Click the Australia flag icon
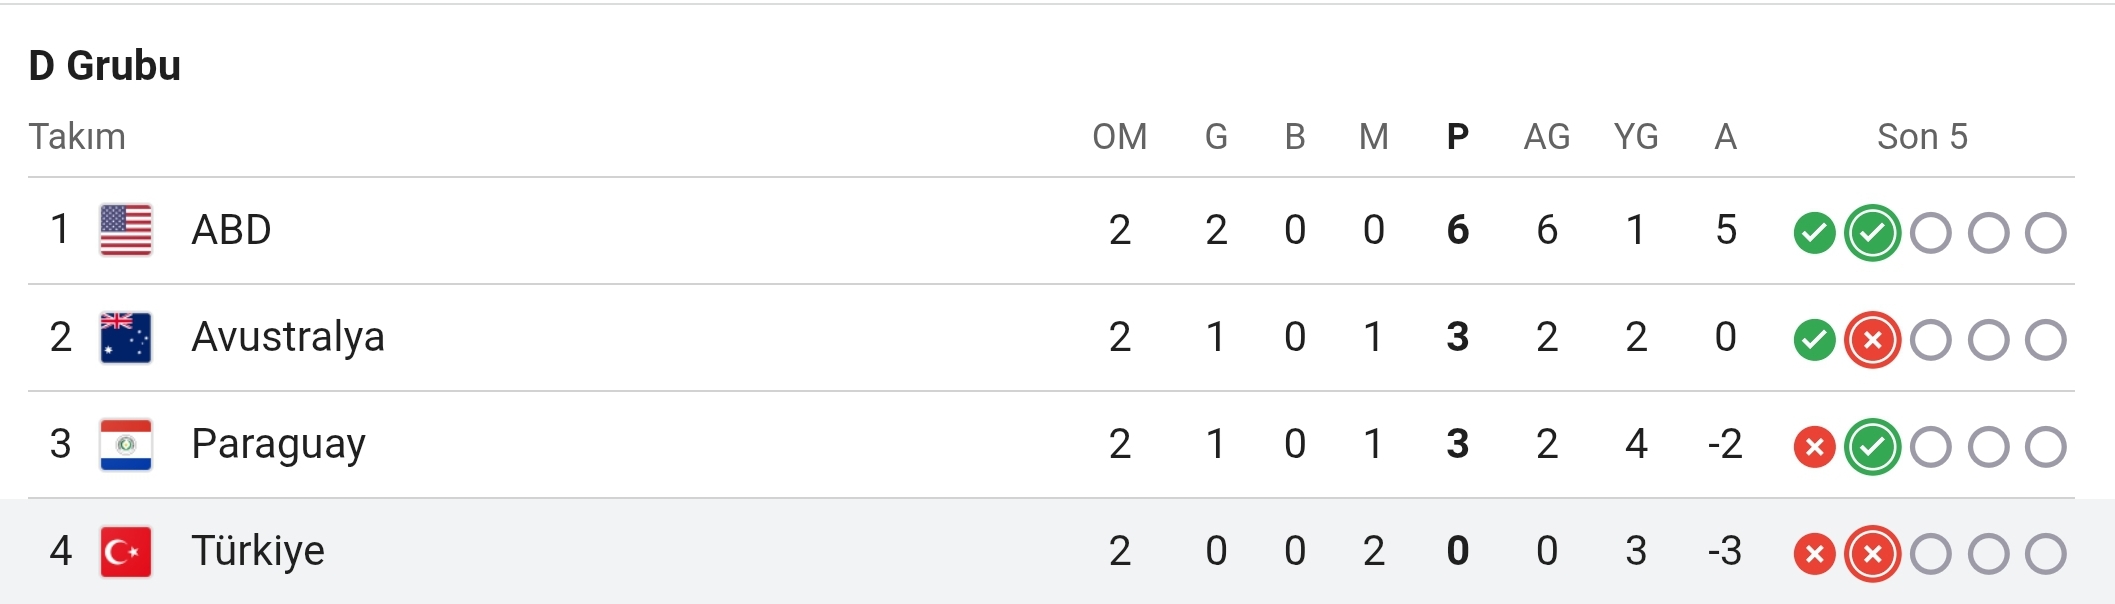This screenshot has width=2115, height=604. click(126, 337)
